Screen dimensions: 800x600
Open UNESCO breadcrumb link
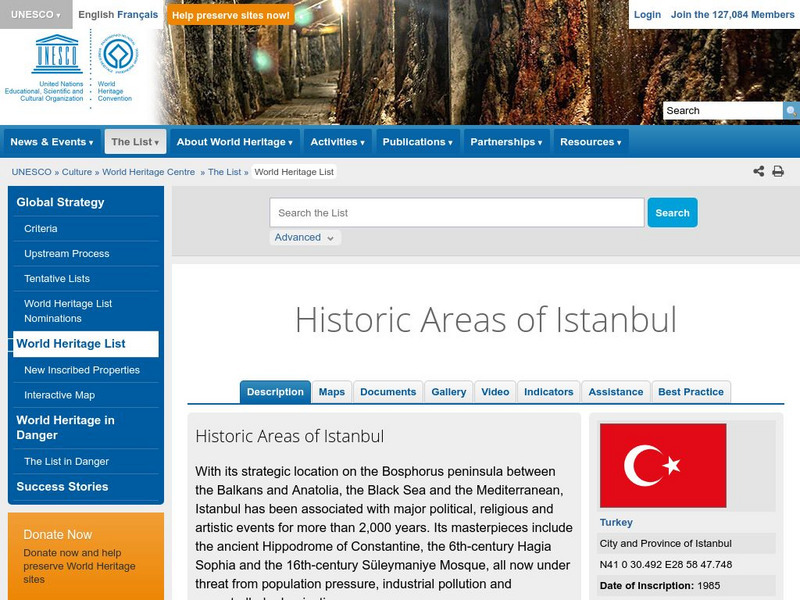[32, 172]
